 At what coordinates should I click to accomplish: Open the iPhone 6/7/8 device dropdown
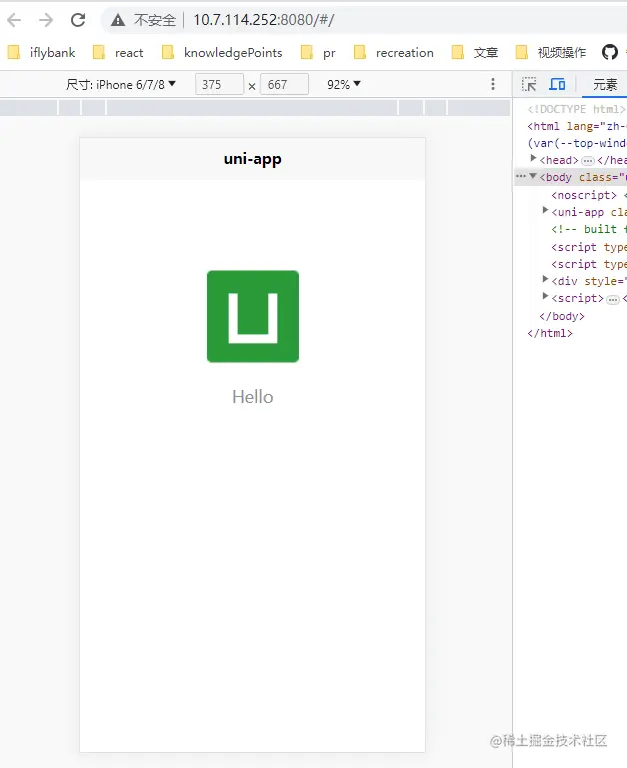click(121, 84)
